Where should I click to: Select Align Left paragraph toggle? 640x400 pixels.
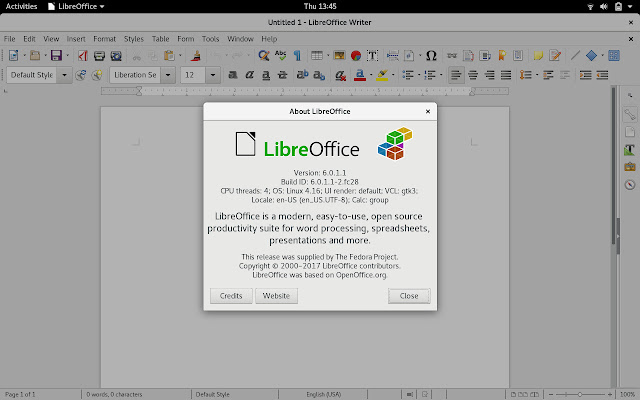pyautogui.click(x=456, y=75)
